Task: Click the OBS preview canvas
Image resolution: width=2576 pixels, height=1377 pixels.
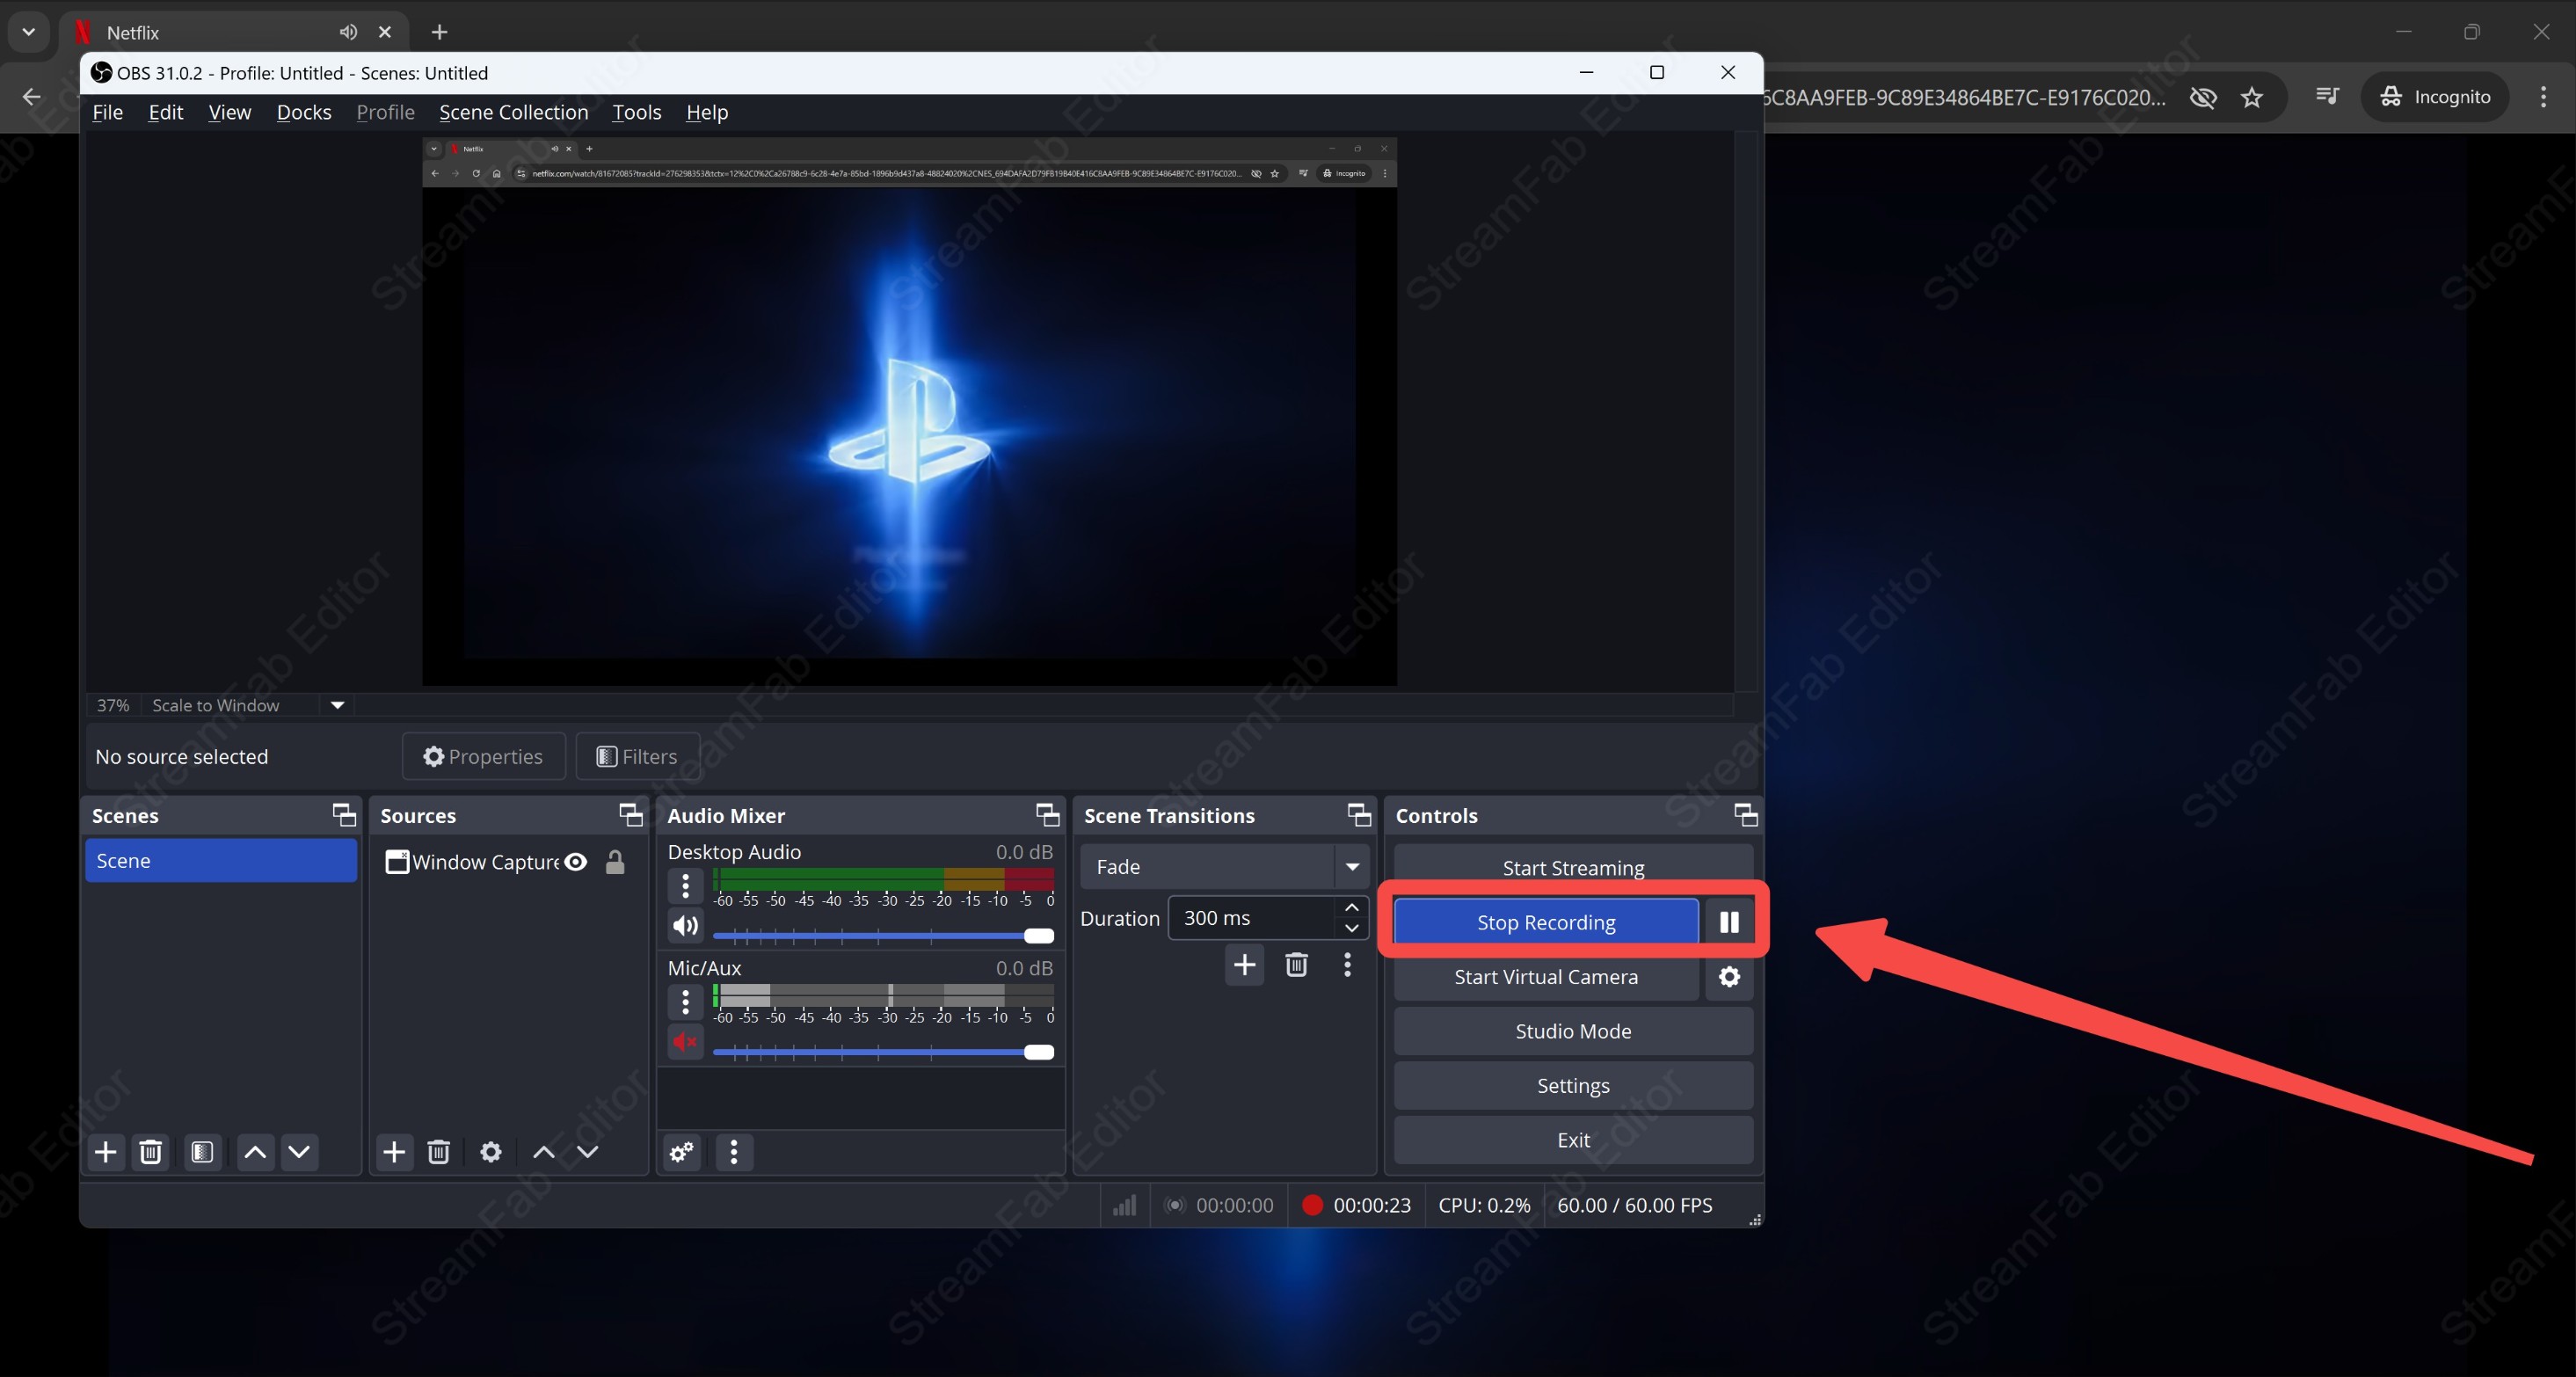Action: [x=909, y=412]
